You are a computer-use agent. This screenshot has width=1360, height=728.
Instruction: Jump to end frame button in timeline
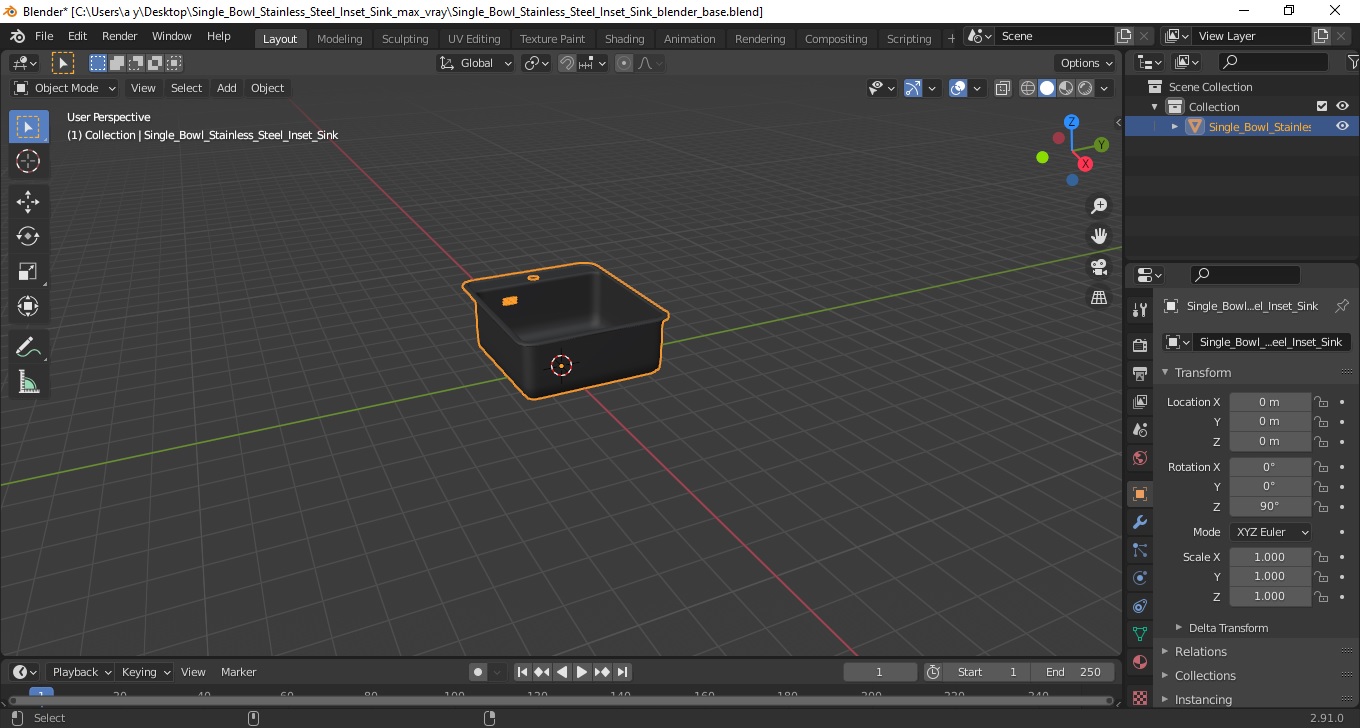[622, 672]
